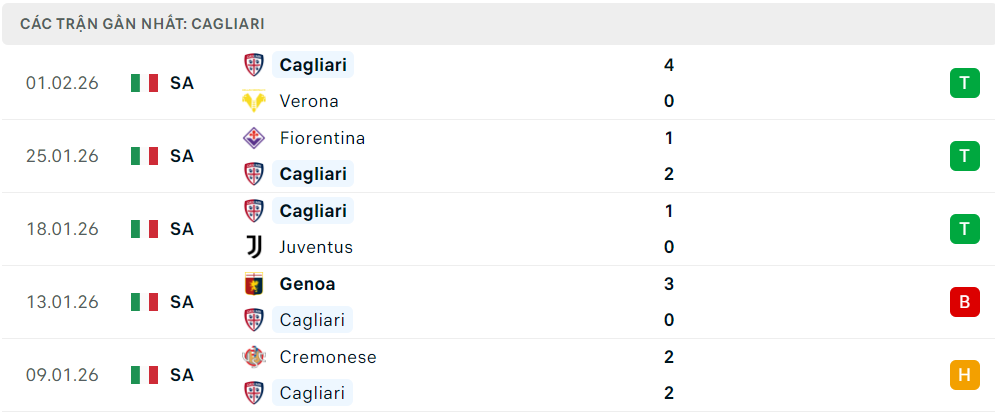The width and height of the screenshot is (995, 413).
Task: Click Italy flag in 13.01.26 match row
Action: click(x=144, y=302)
